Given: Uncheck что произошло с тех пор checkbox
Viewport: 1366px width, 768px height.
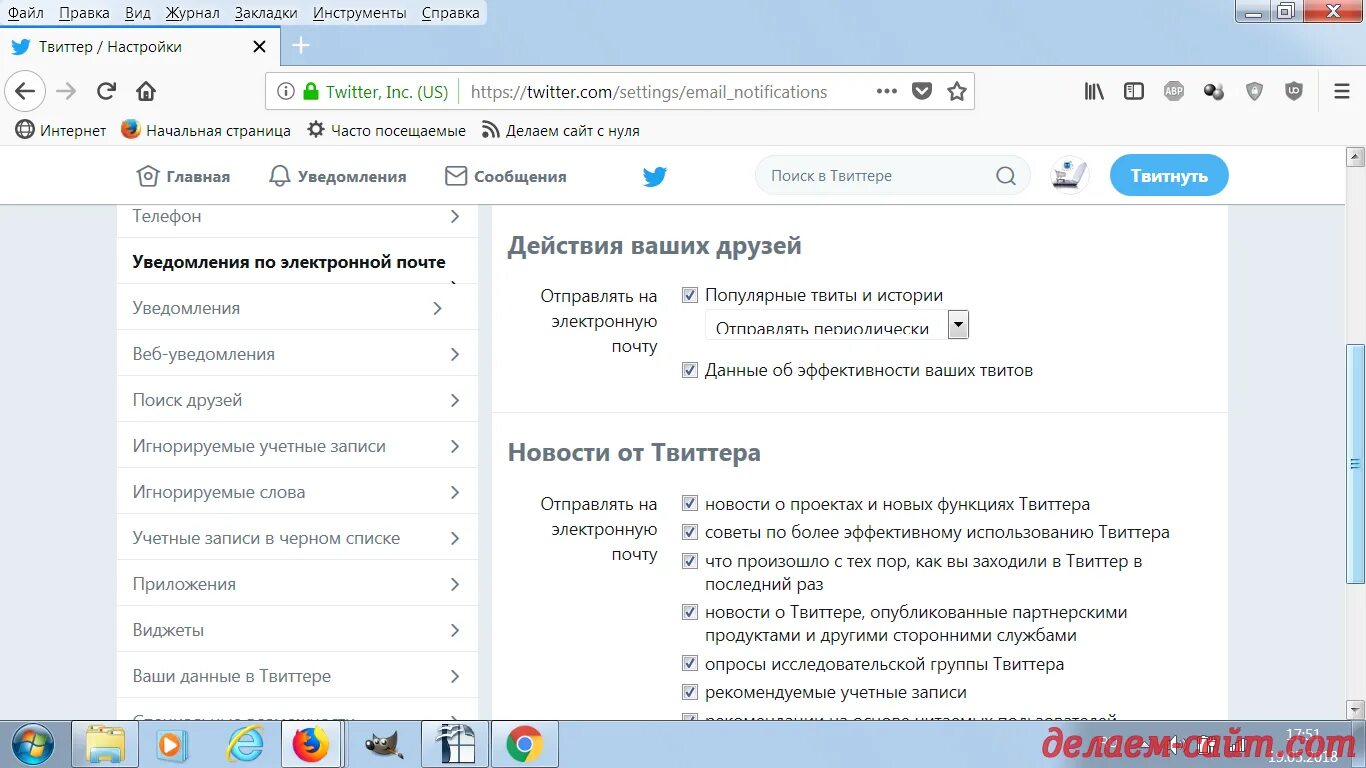Looking at the screenshot, I should (690, 561).
